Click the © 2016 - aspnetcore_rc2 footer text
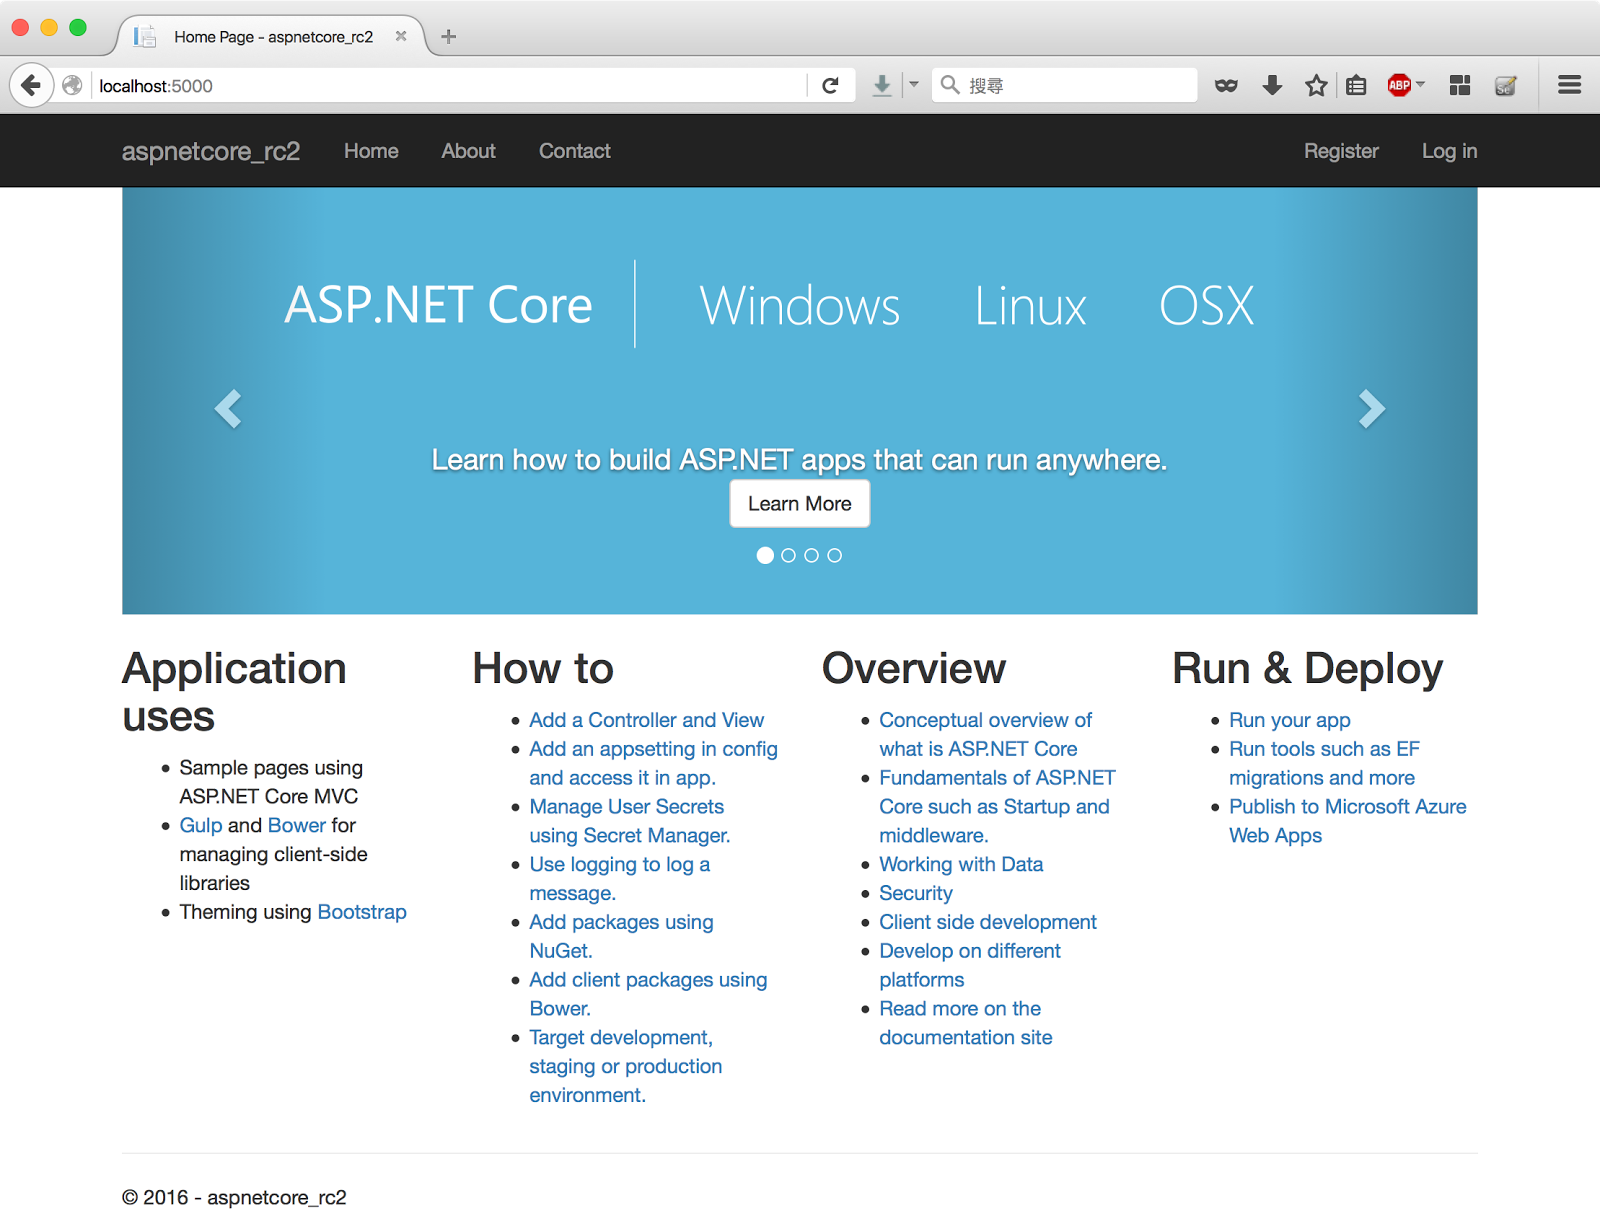 coord(234,1197)
